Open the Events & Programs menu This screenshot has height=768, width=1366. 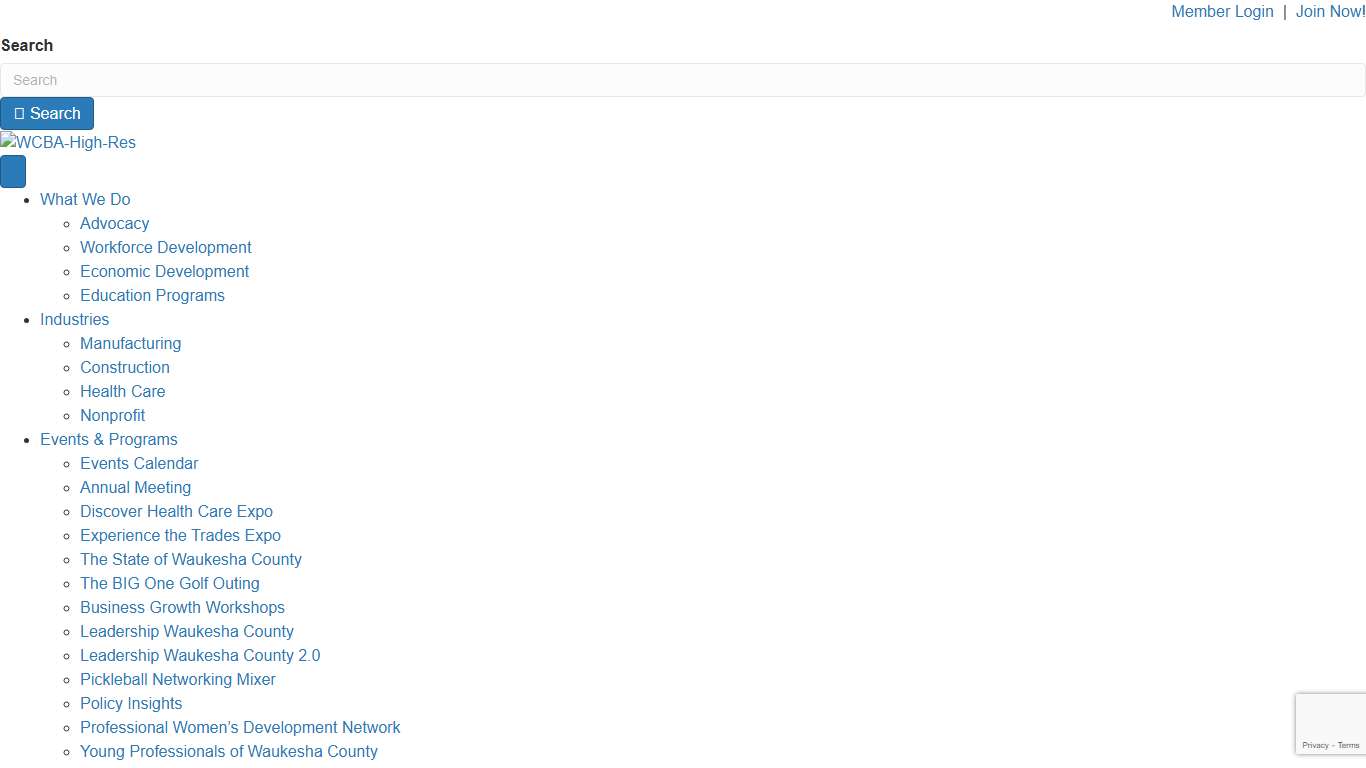[108, 440]
